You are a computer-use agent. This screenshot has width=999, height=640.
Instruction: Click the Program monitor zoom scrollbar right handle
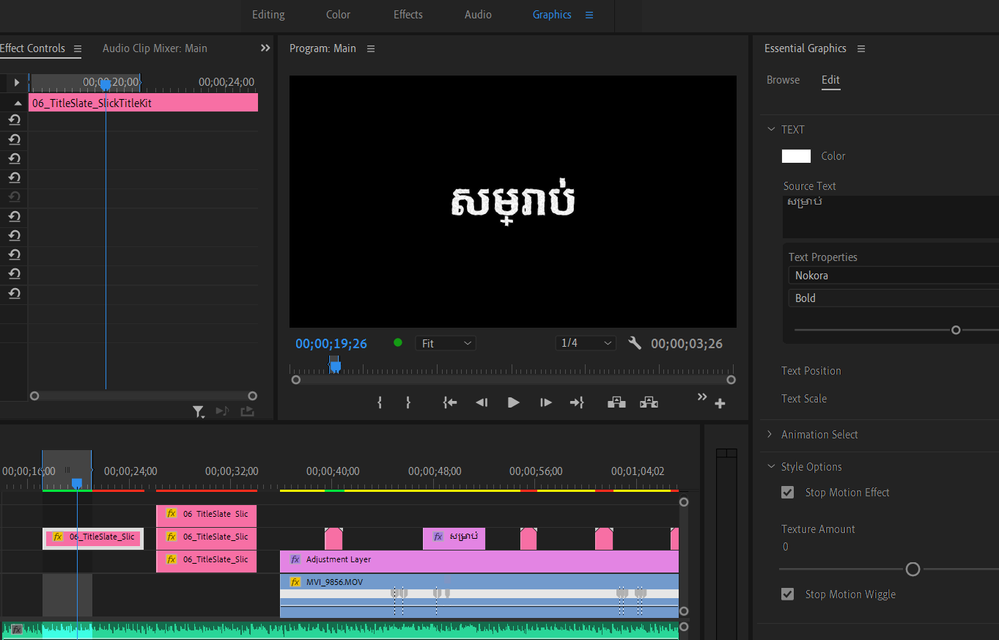click(731, 380)
